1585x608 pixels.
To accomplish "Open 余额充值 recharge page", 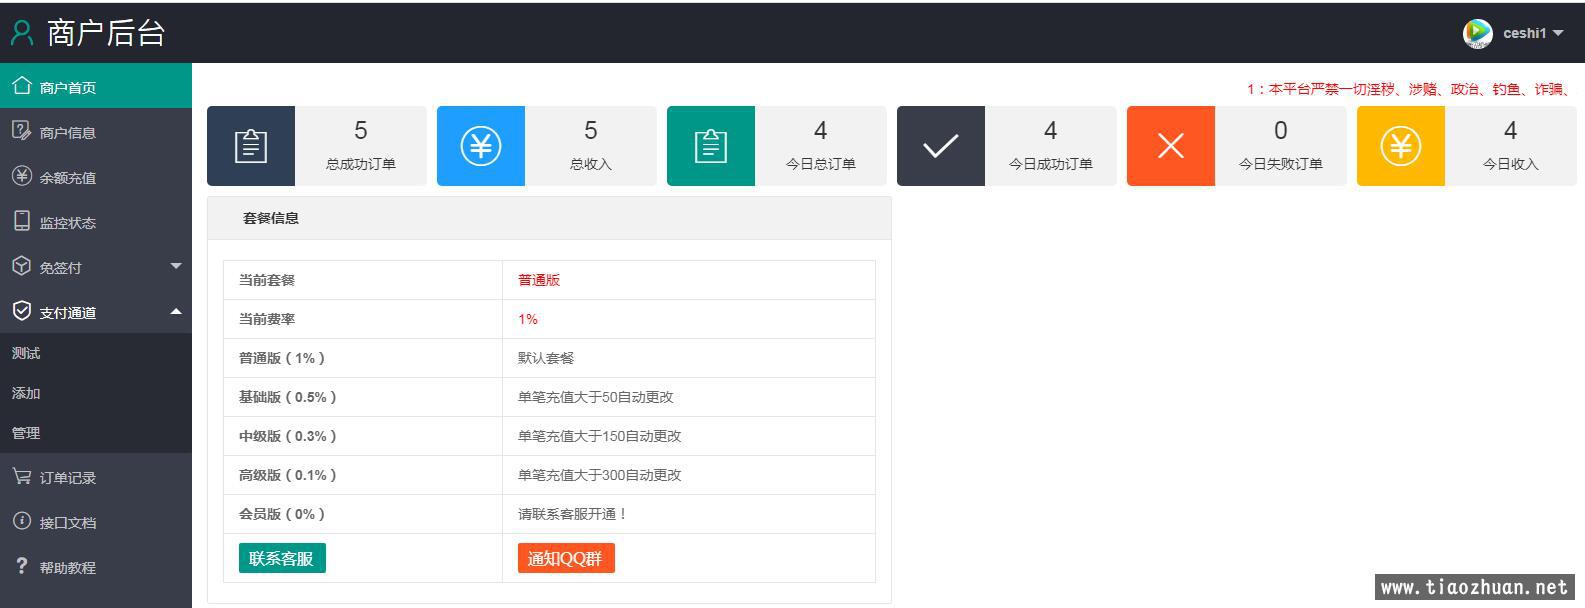I will [x=68, y=177].
